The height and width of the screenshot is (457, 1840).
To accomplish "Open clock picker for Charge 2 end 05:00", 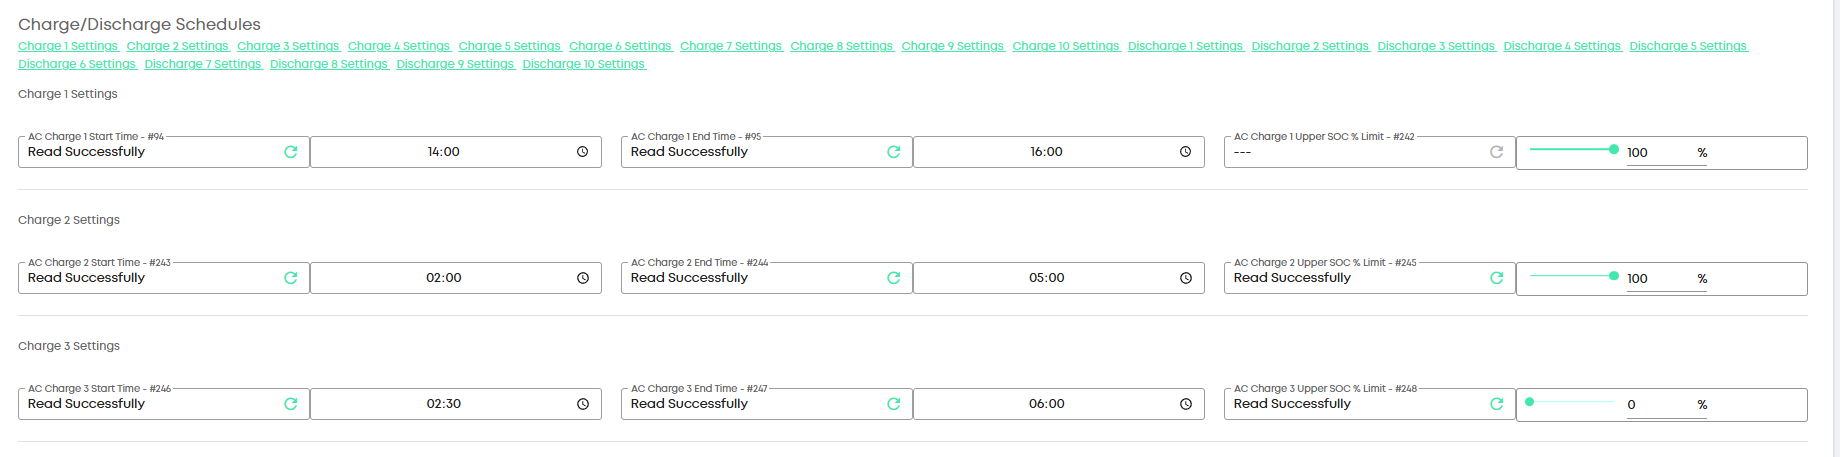I will pos(1185,278).
